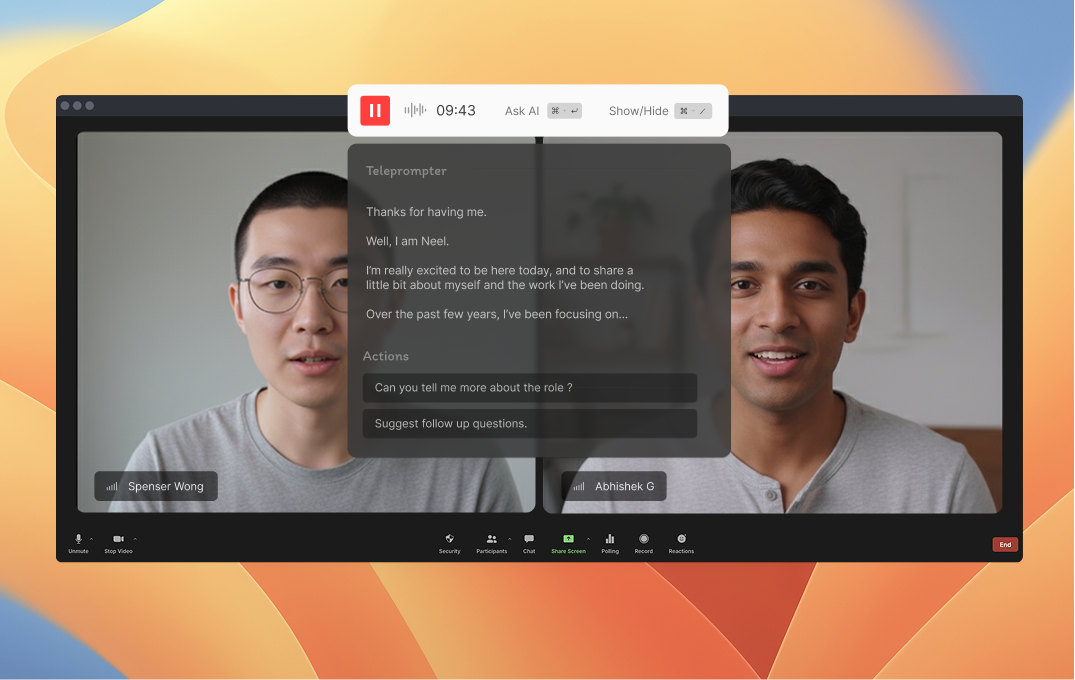Screen dimensions: 1075x680
Task: Click the line 'Well, I am Neel.'
Action: [x=407, y=241]
